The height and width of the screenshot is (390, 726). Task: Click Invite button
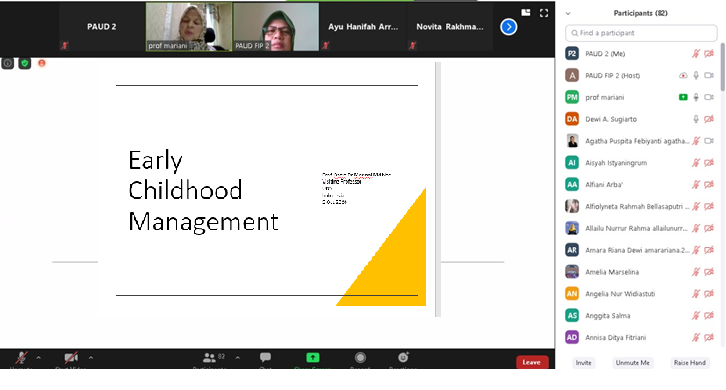pos(583,363)
